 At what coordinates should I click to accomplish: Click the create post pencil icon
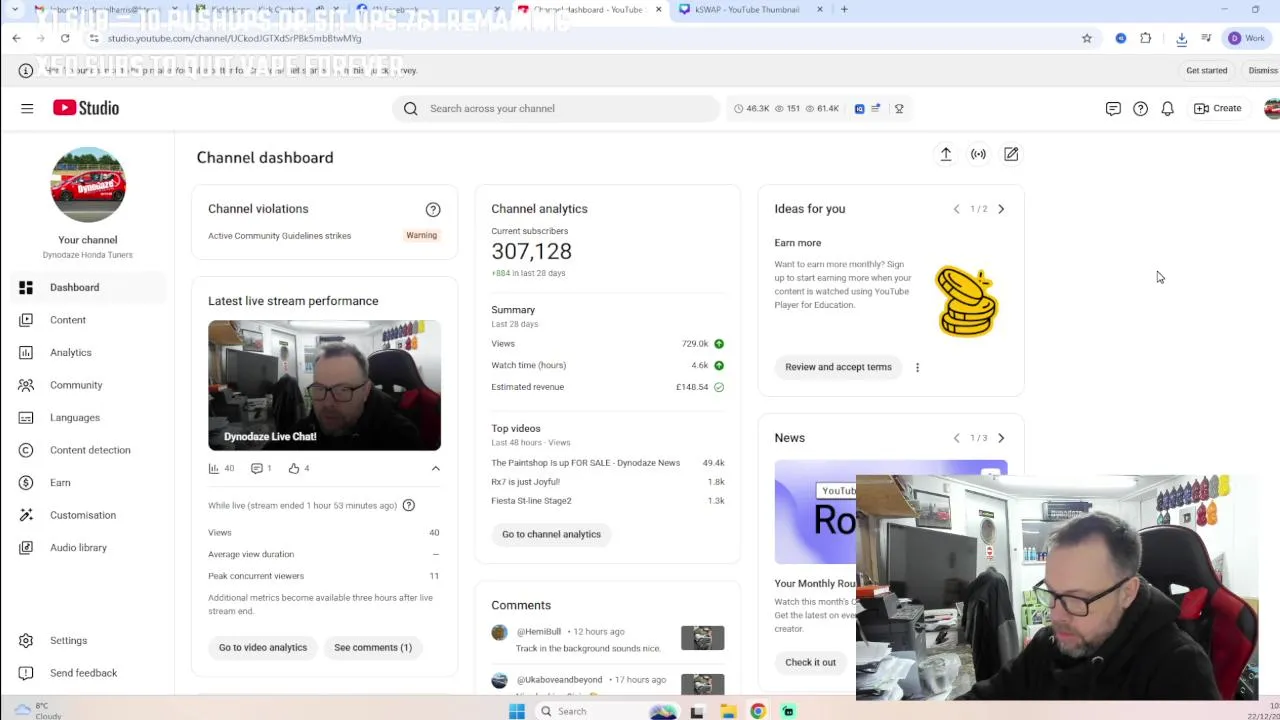[x=1011, y=154]
